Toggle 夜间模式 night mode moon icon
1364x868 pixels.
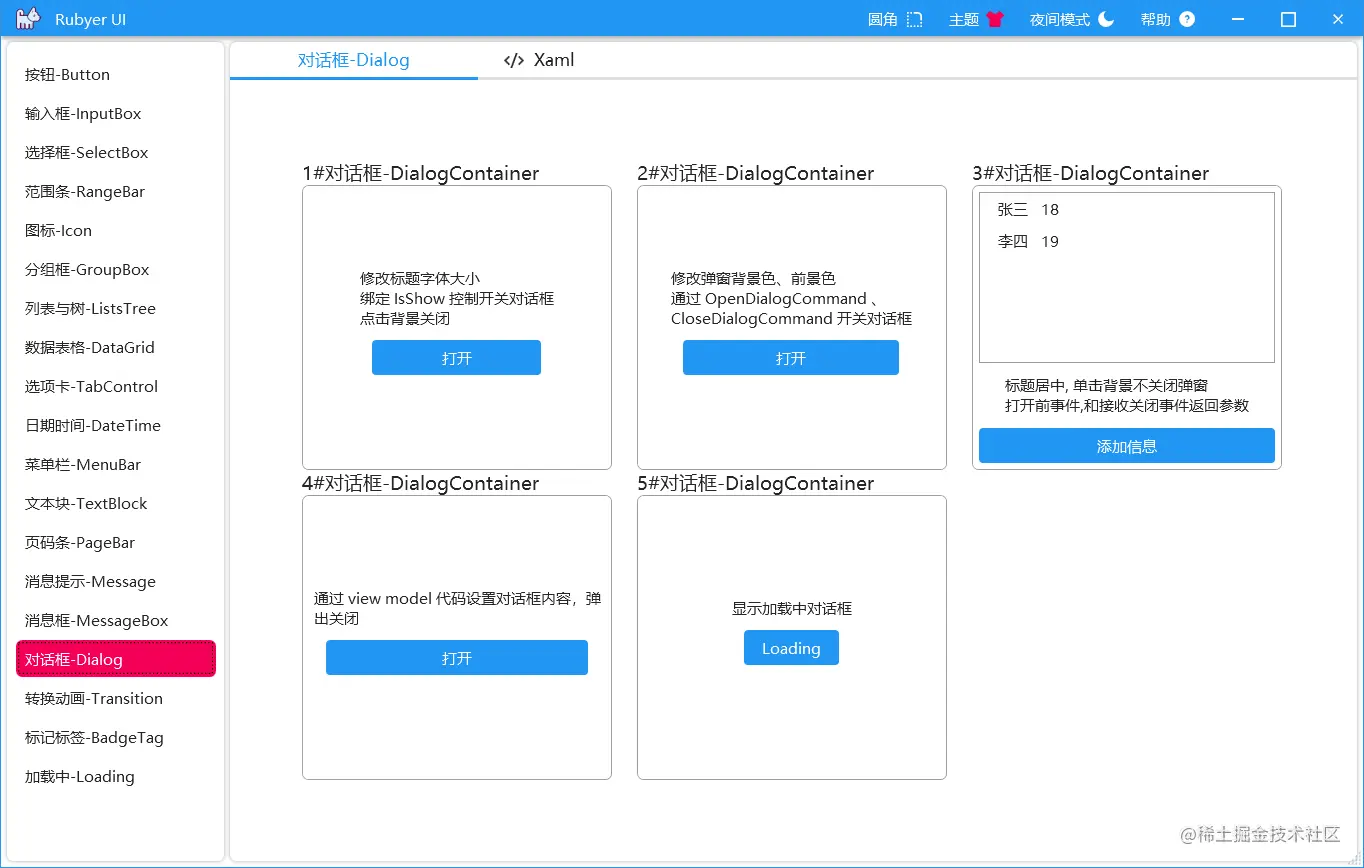coord(1105,18)
